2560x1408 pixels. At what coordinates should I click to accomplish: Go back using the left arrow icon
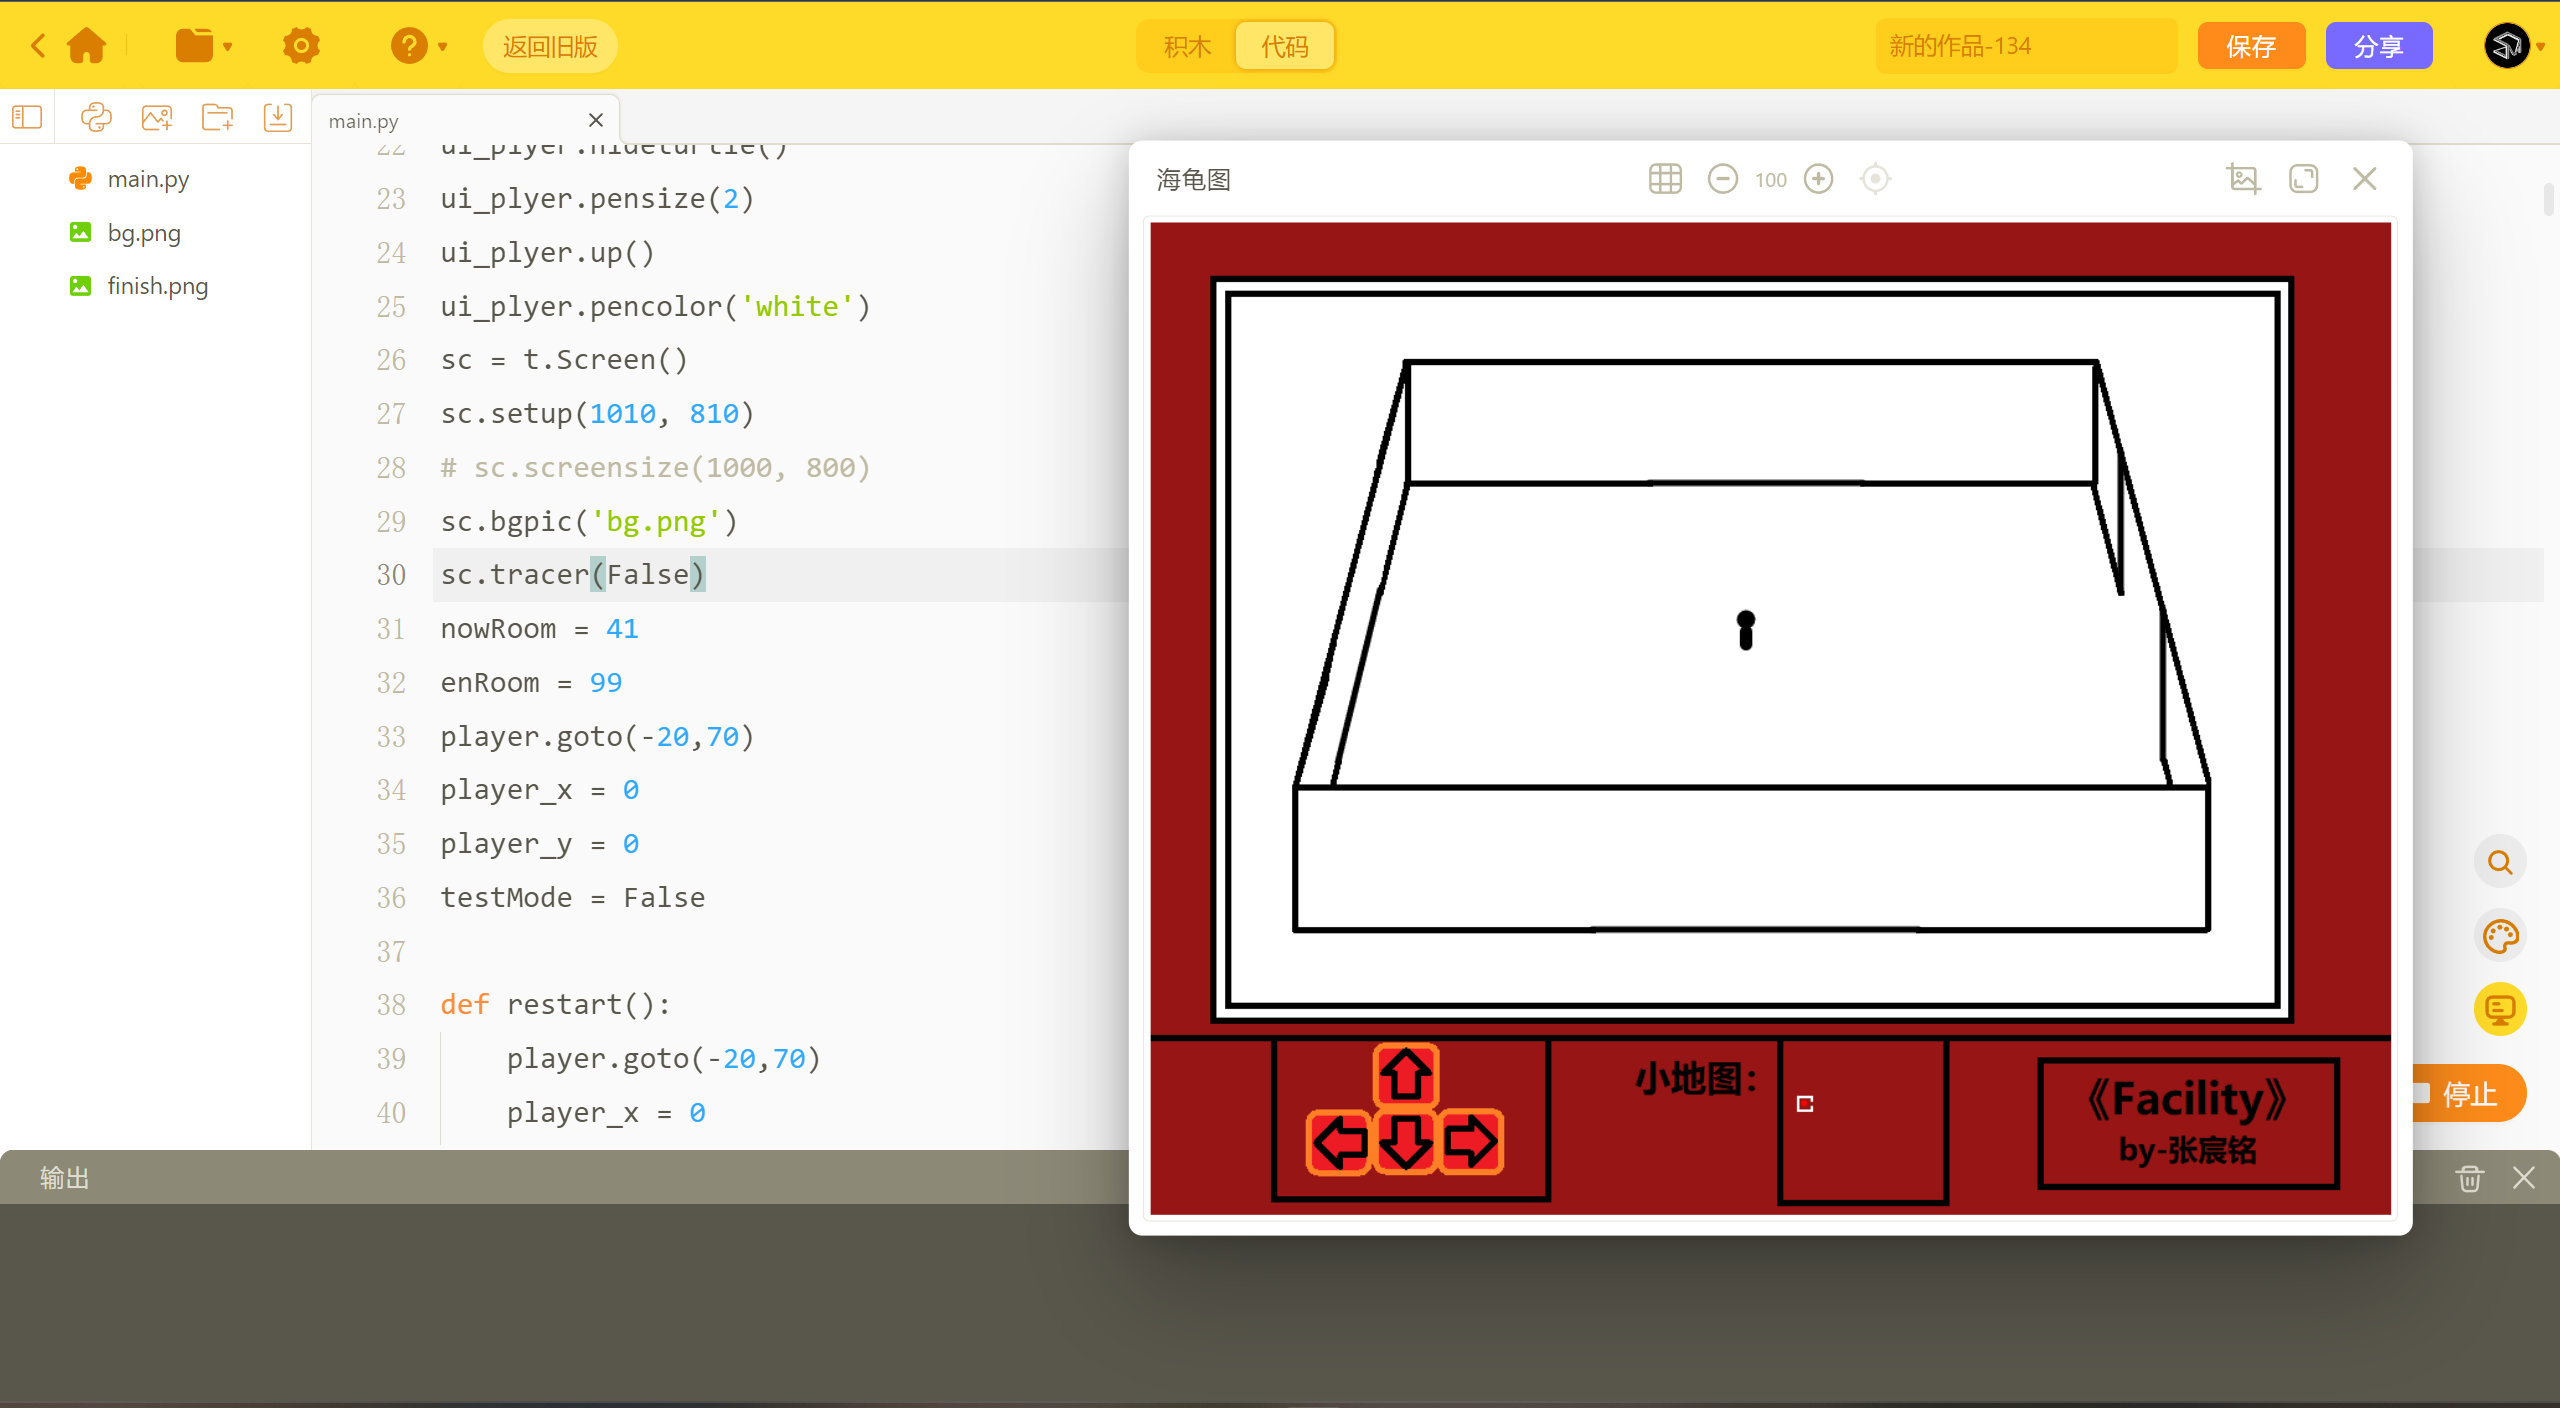tap(38, 46)
